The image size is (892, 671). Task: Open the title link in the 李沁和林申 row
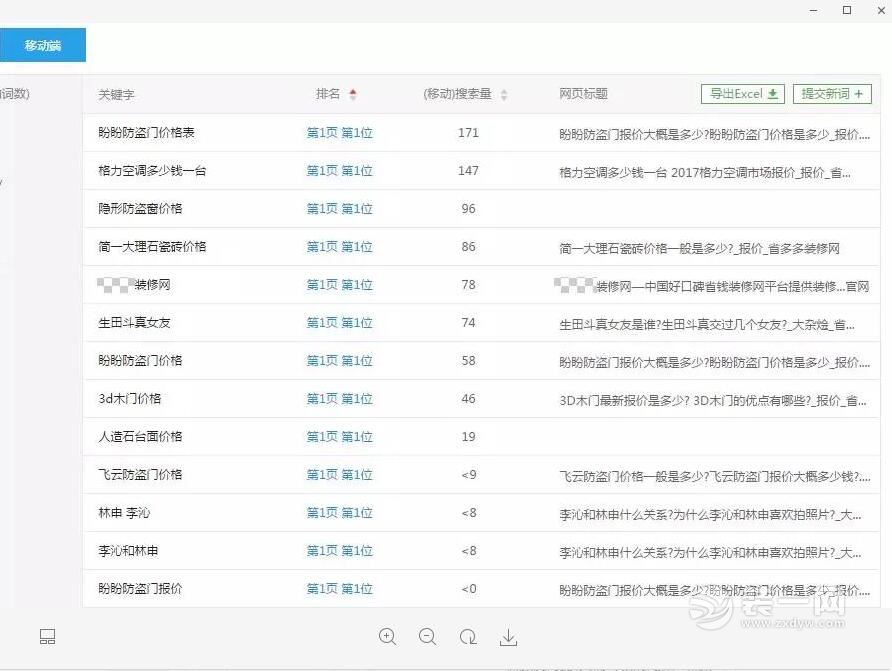(700, 550)
